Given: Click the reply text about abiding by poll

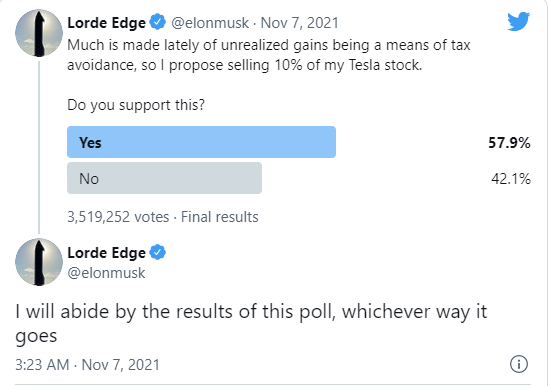Looking at the screenshot, I should (x=251, y=323).
